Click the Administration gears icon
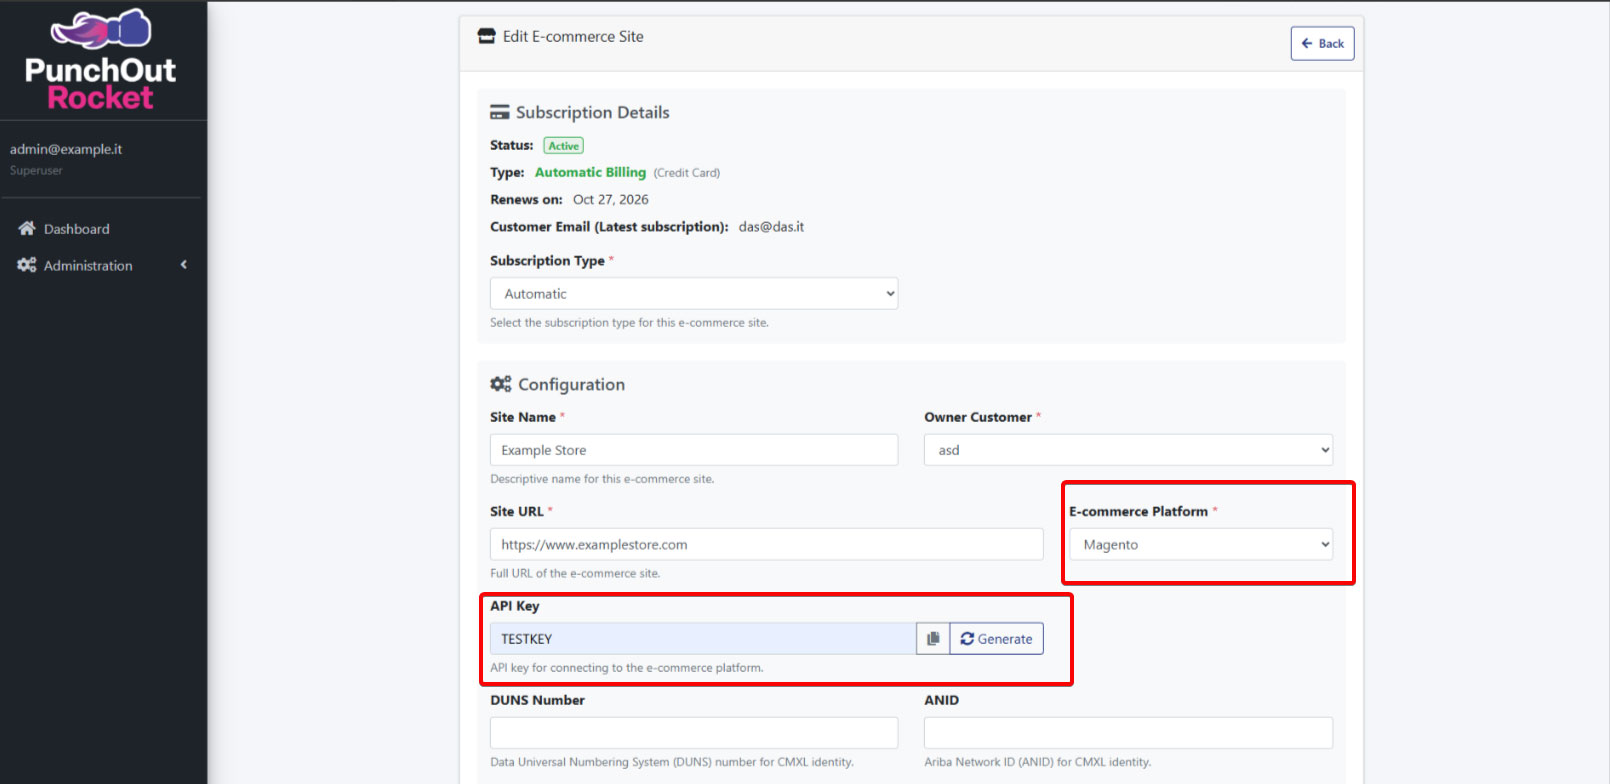Image resolution: width=1610 pixels, height=784 pixels. click(27, 265)
